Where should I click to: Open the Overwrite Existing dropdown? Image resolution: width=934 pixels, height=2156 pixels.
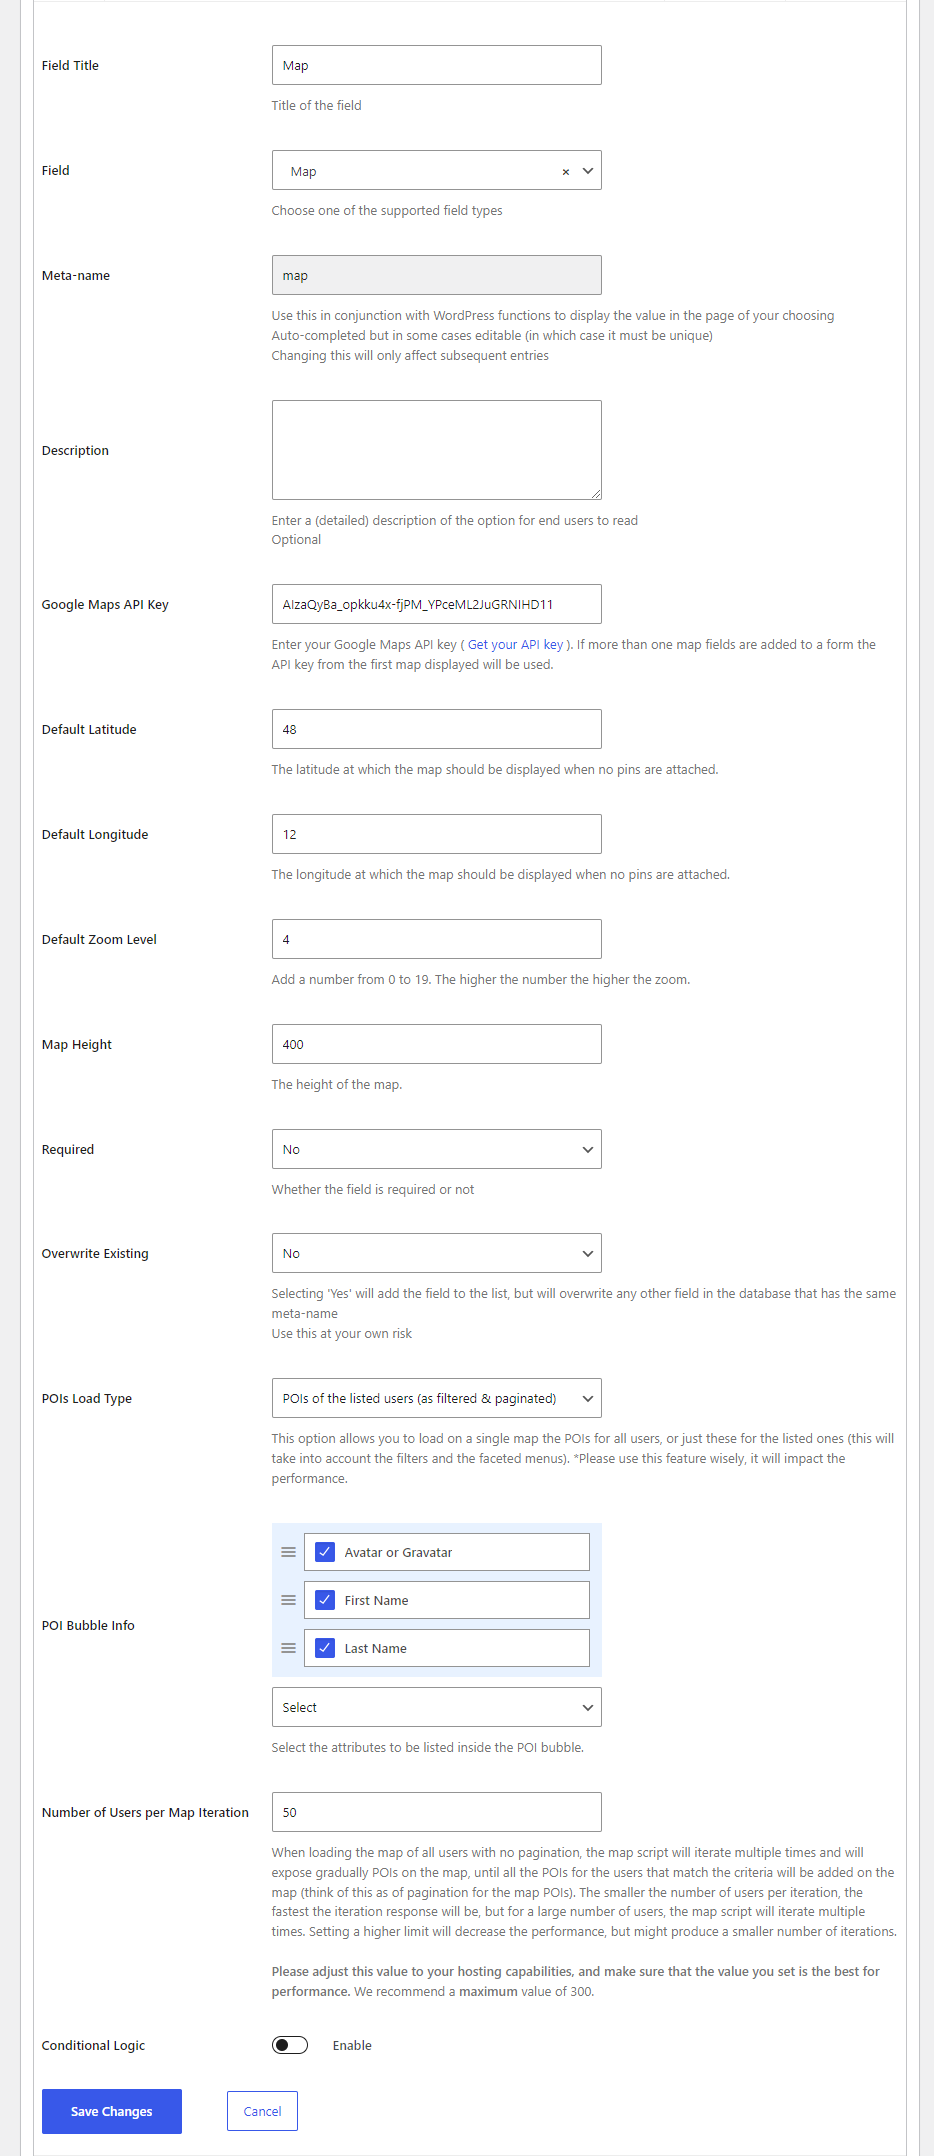click(436, 1253)
